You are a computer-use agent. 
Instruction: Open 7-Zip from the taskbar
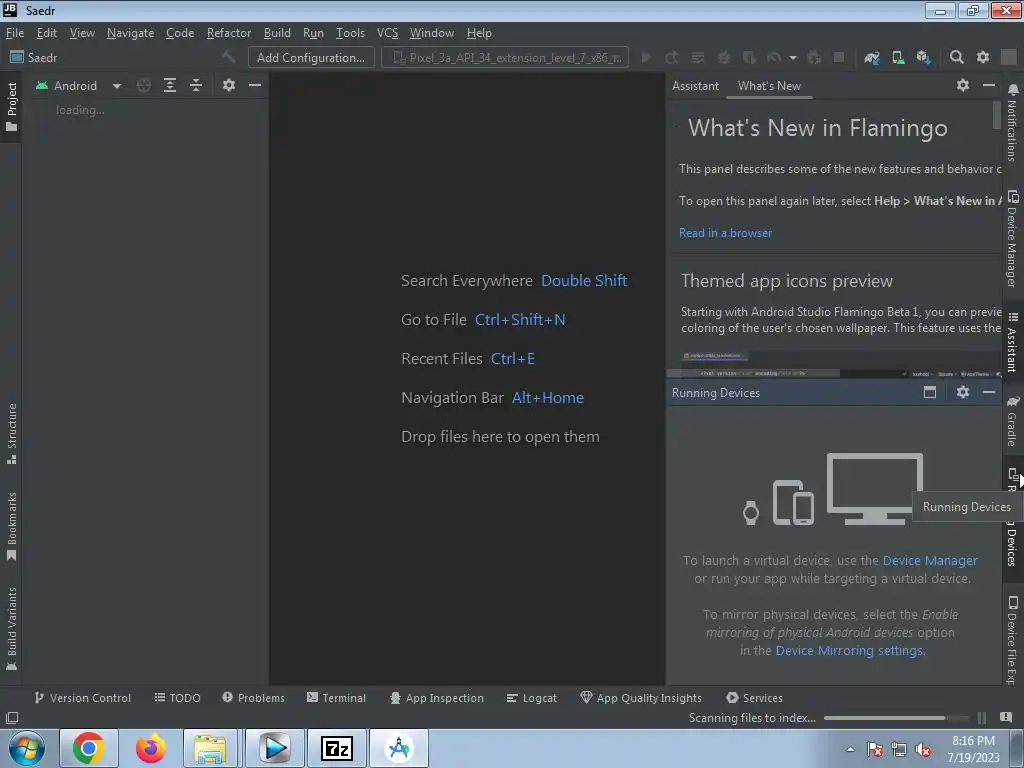click(337, 748)
